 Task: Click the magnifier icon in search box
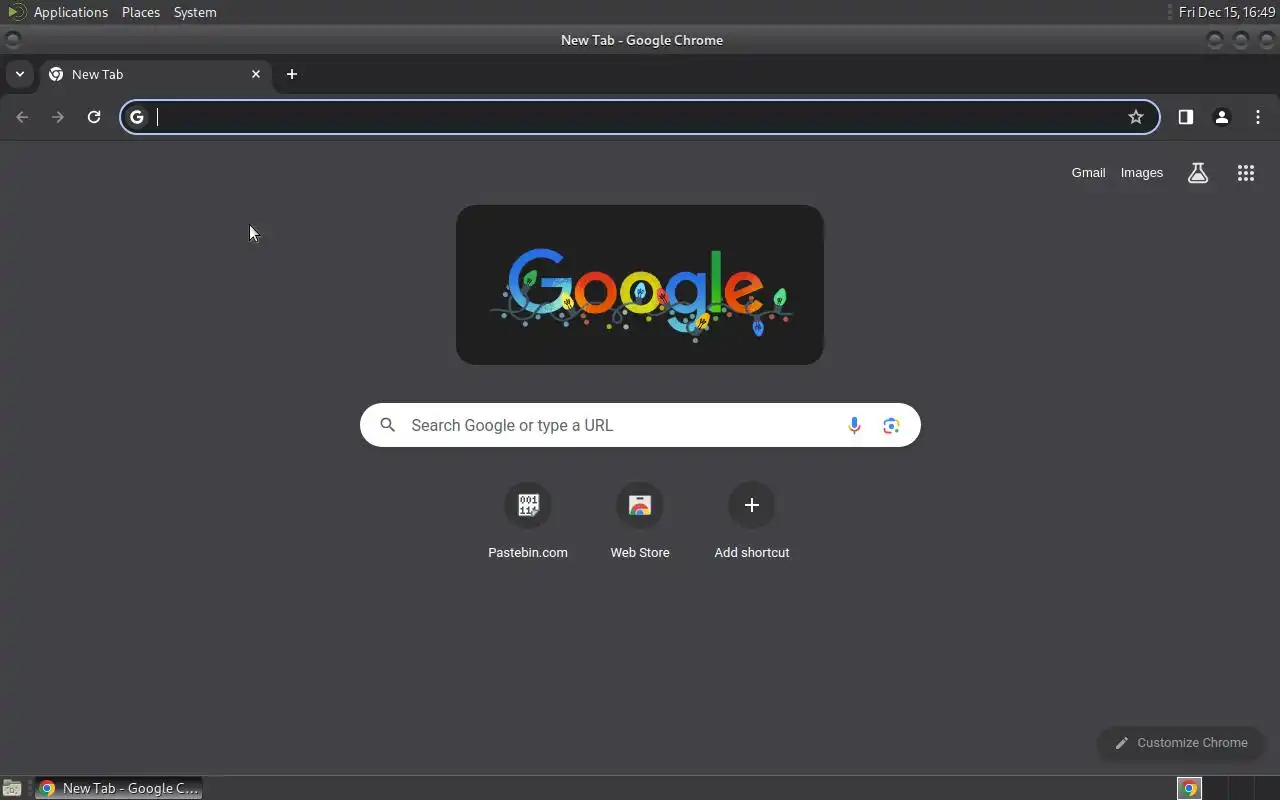(388, 425)
